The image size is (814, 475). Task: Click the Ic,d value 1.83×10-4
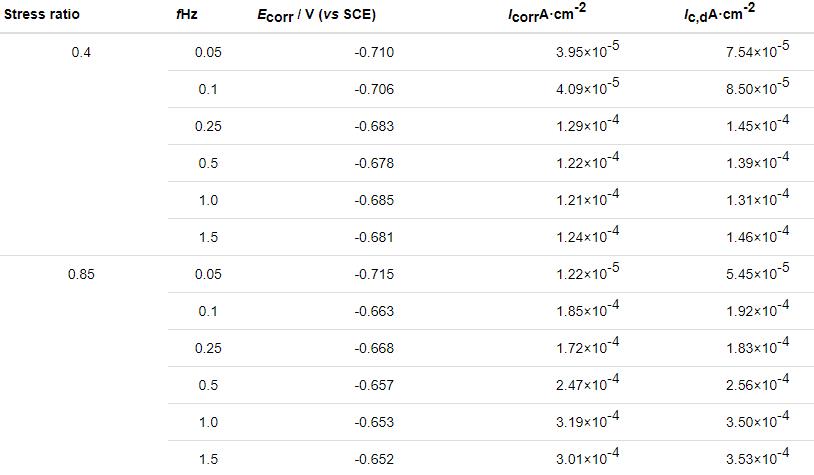757,346
